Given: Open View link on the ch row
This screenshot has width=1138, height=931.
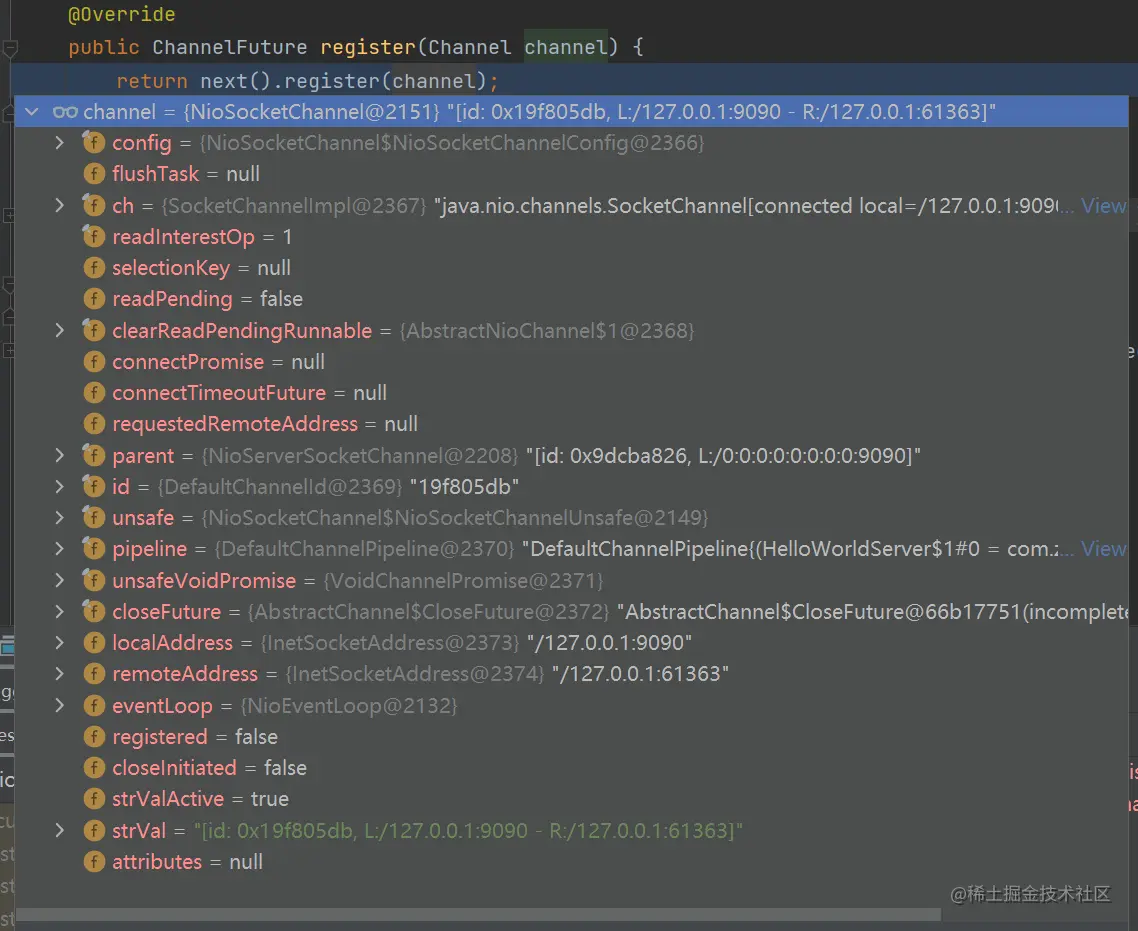Looking at the screenshot, I should (1103, 205).
